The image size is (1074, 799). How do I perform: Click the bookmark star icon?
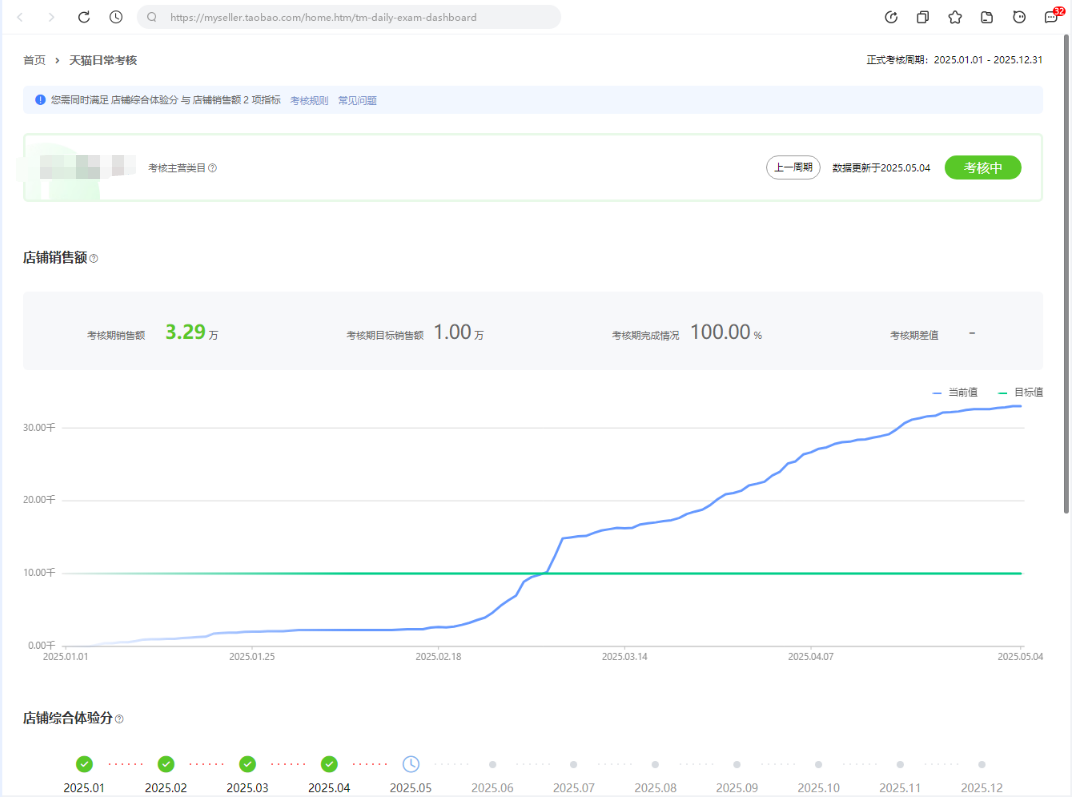[x=955, y=17]
